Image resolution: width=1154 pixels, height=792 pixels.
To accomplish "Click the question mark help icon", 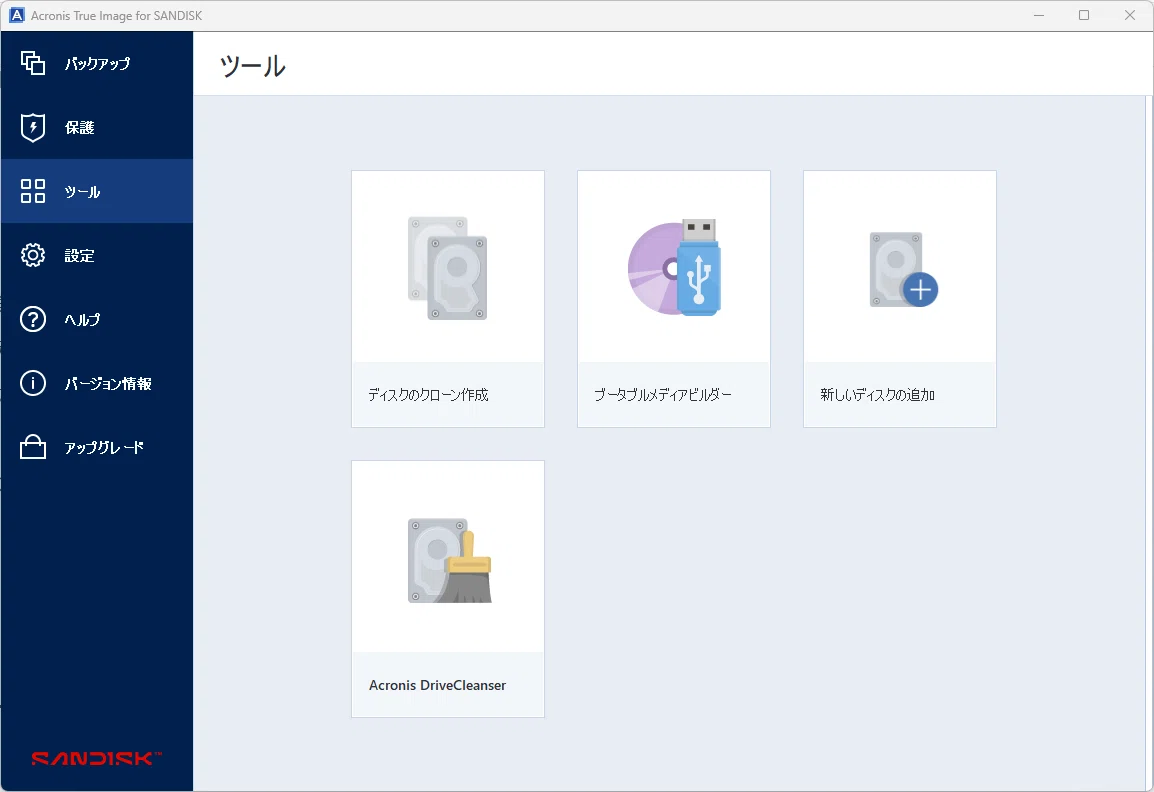I will pyautogui.click(x=32, y=319).
